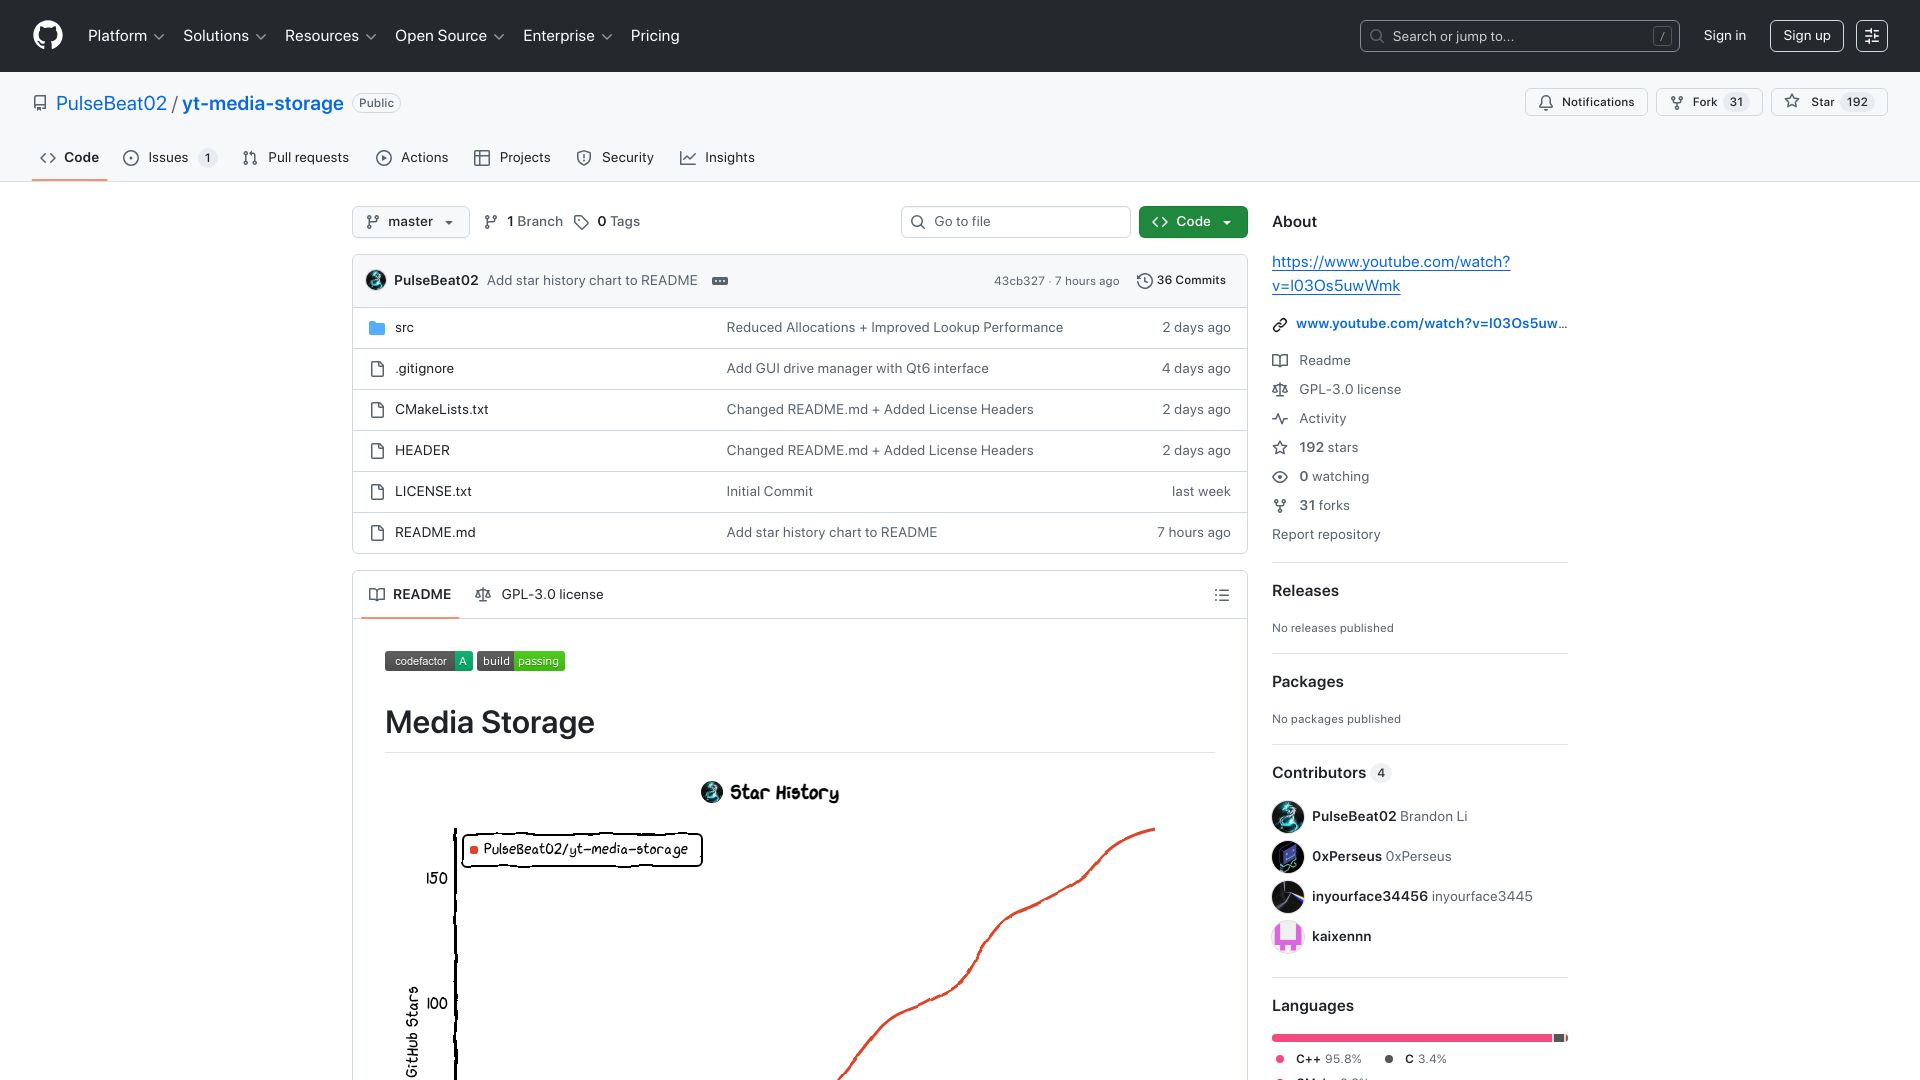Expand the commit message ellipsis button
The width and height of the screenshot is (1920, 1080).
click(720, 281)
